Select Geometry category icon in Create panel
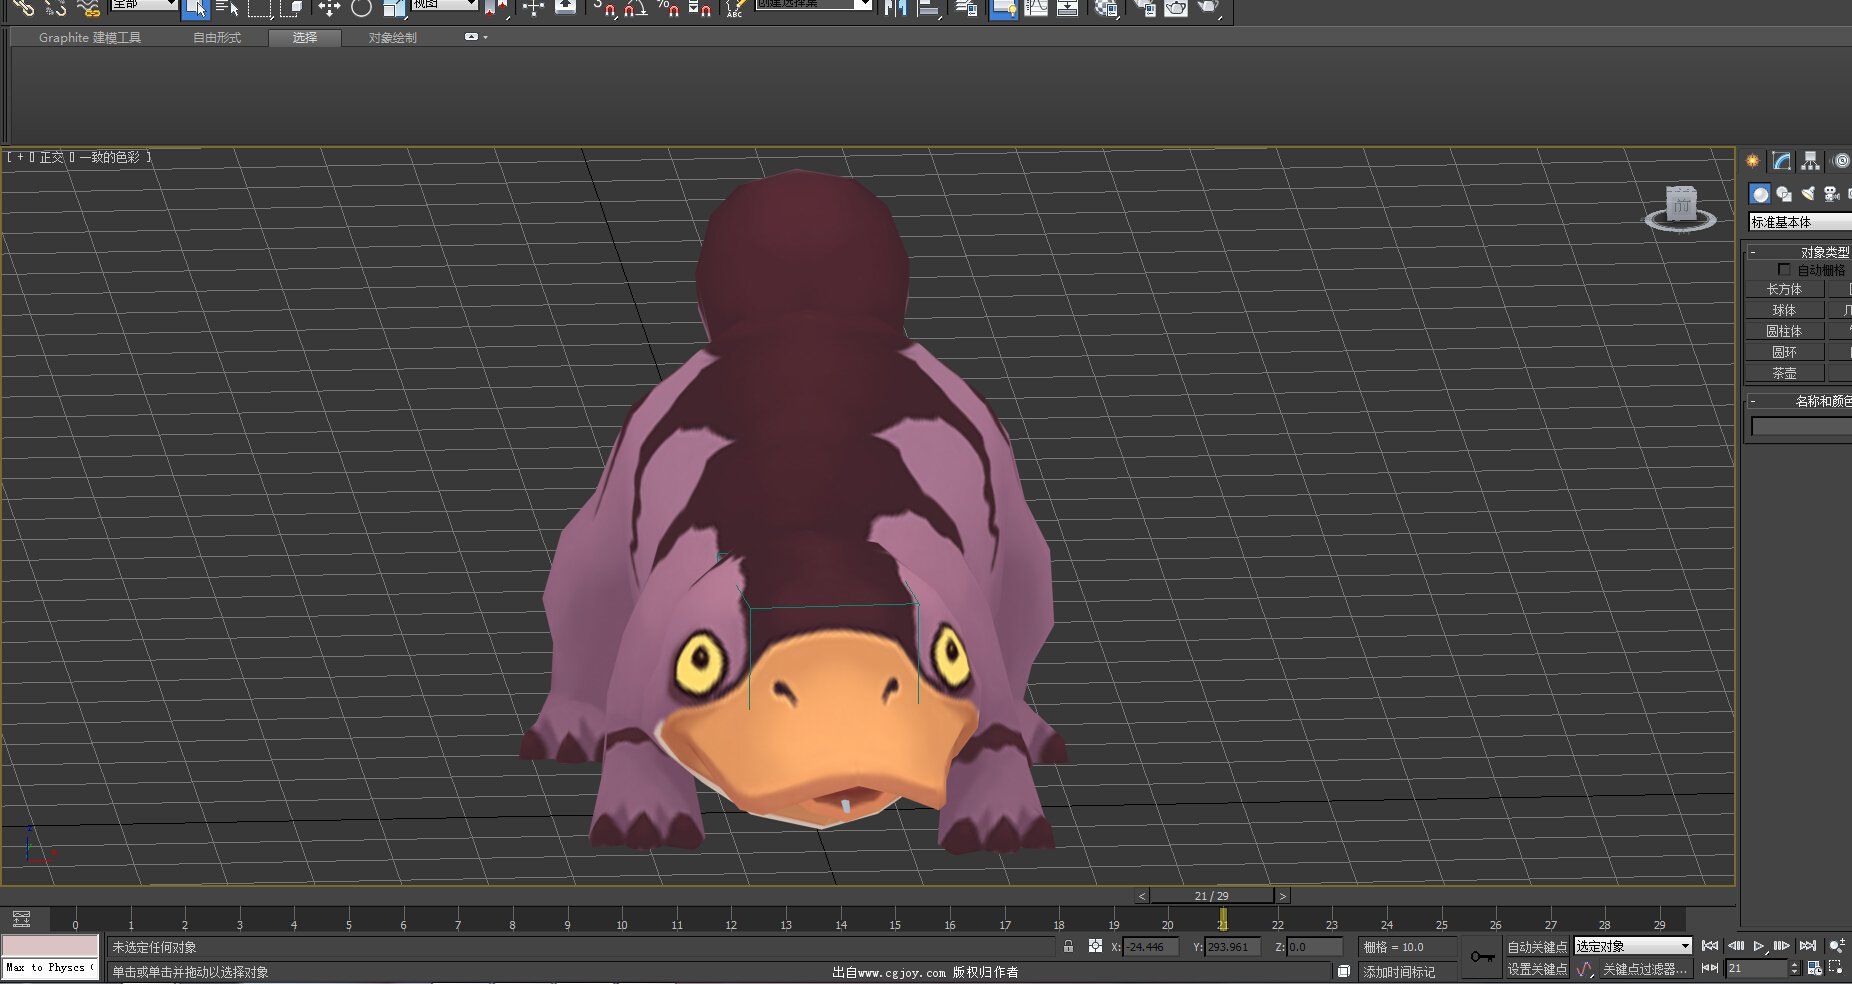The width and height of the screenshot is (1852, 984). pyautogui.click(x=1760, y=193)
